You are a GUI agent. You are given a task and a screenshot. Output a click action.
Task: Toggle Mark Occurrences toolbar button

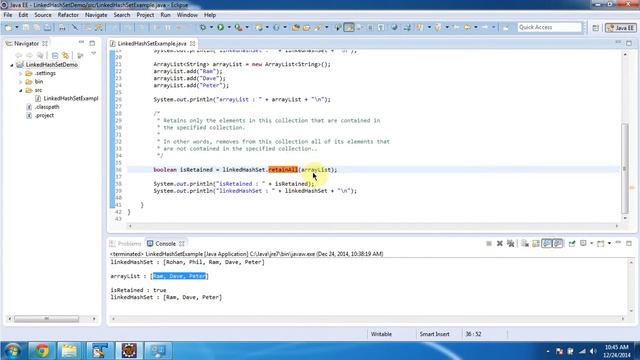pyautogui.click(x=349, y=27)
